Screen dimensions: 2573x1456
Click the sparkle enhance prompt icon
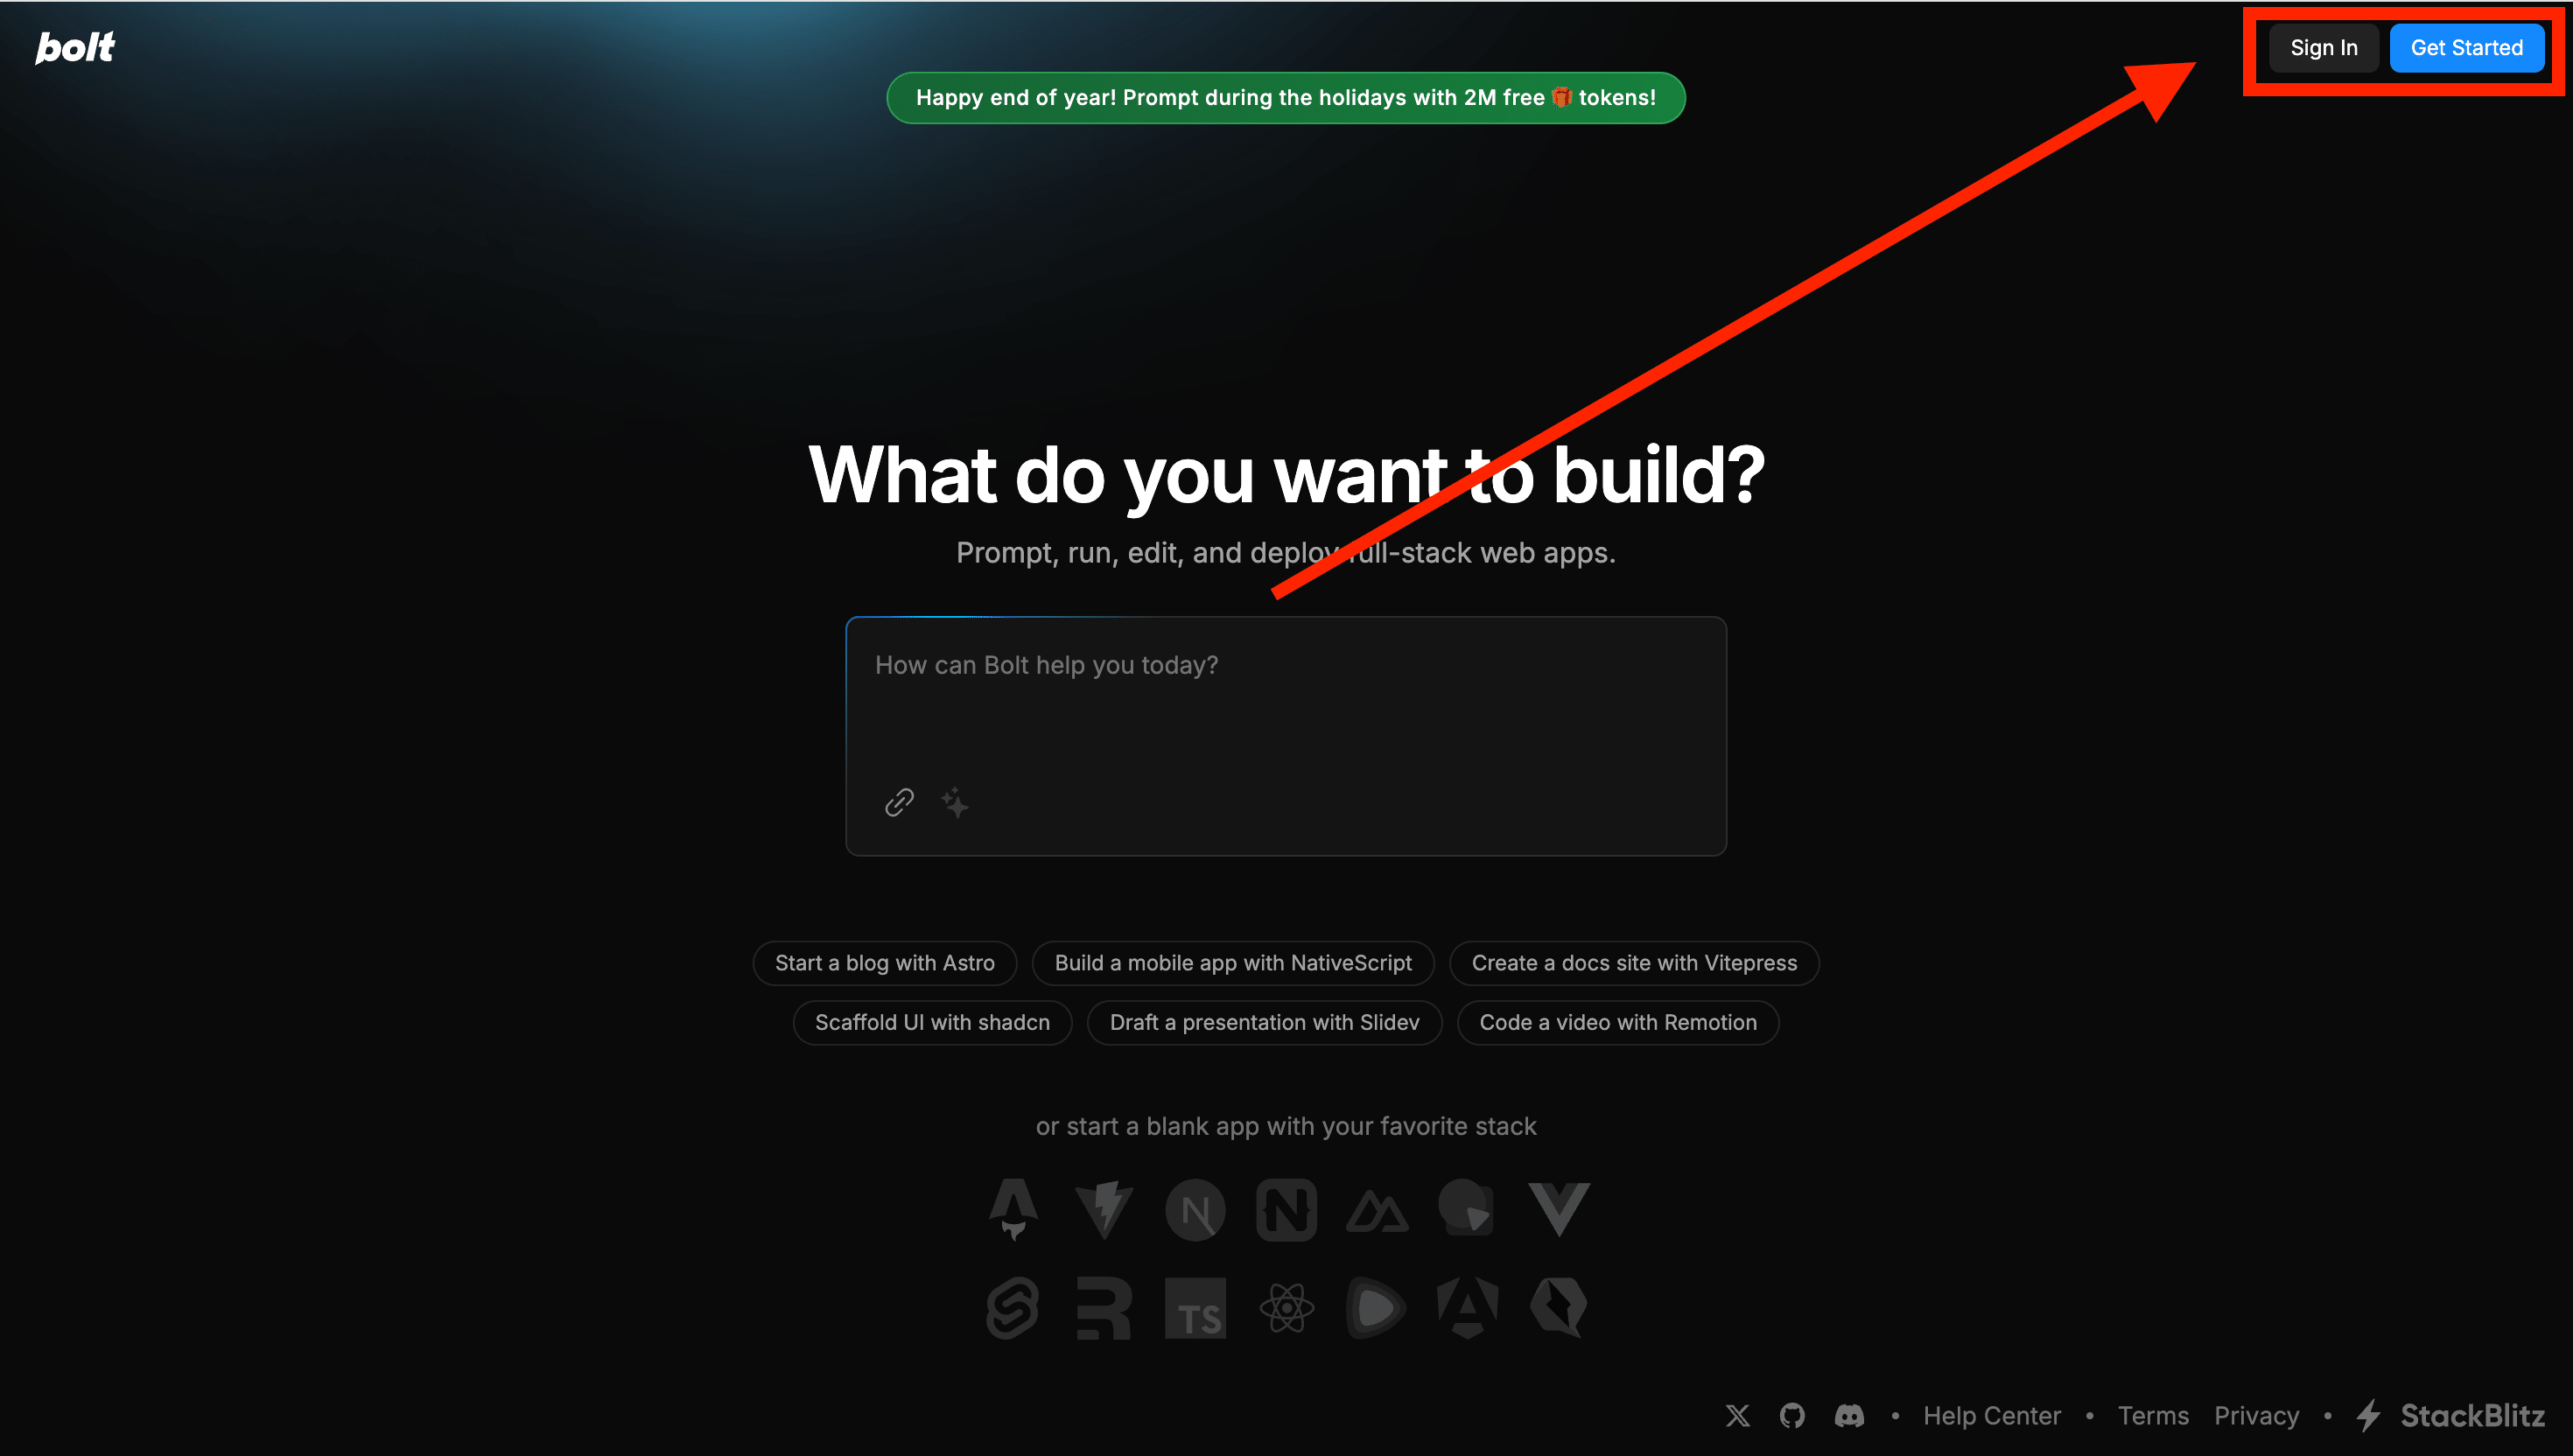(955, 802)
